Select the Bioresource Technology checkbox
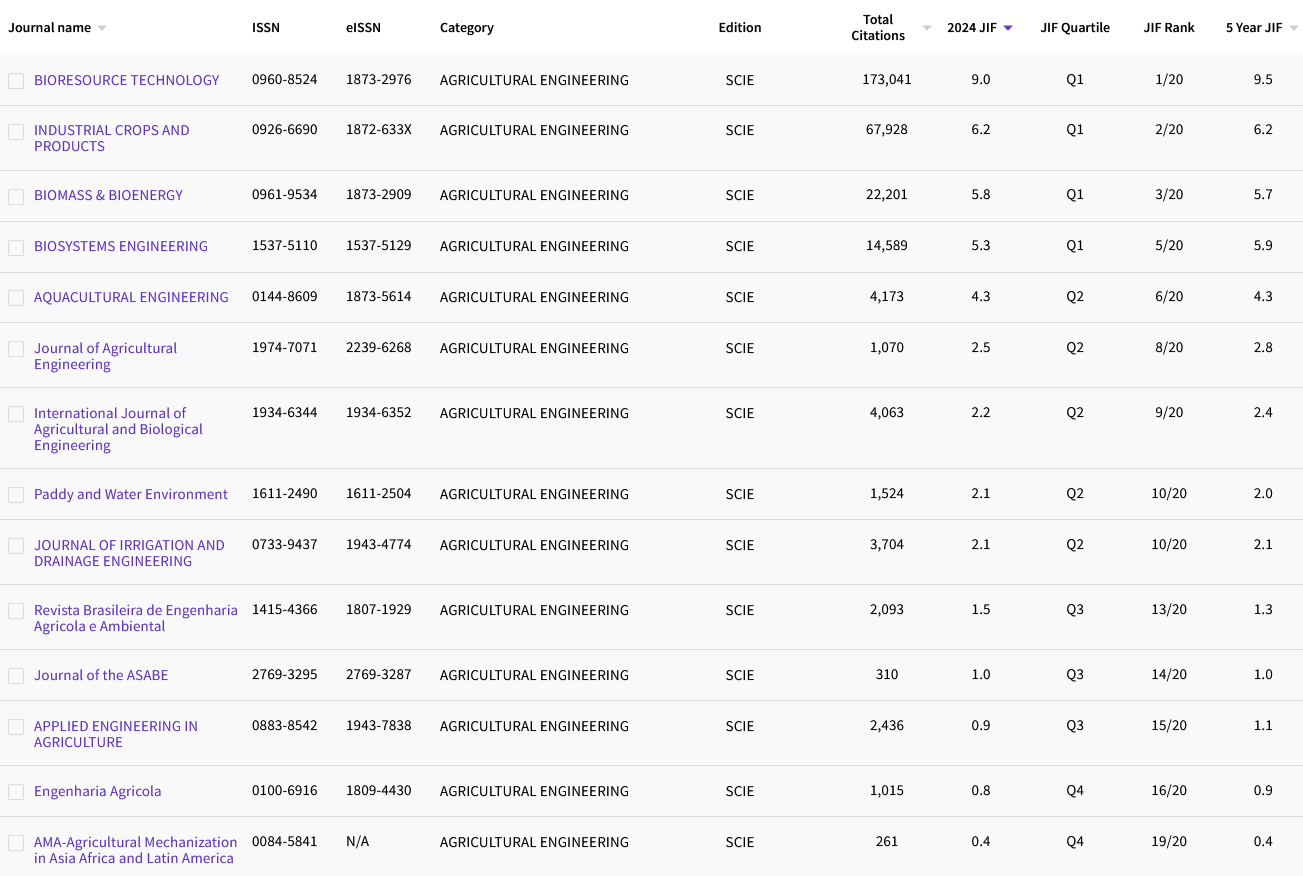1303x876 pixels. [16, 81]
